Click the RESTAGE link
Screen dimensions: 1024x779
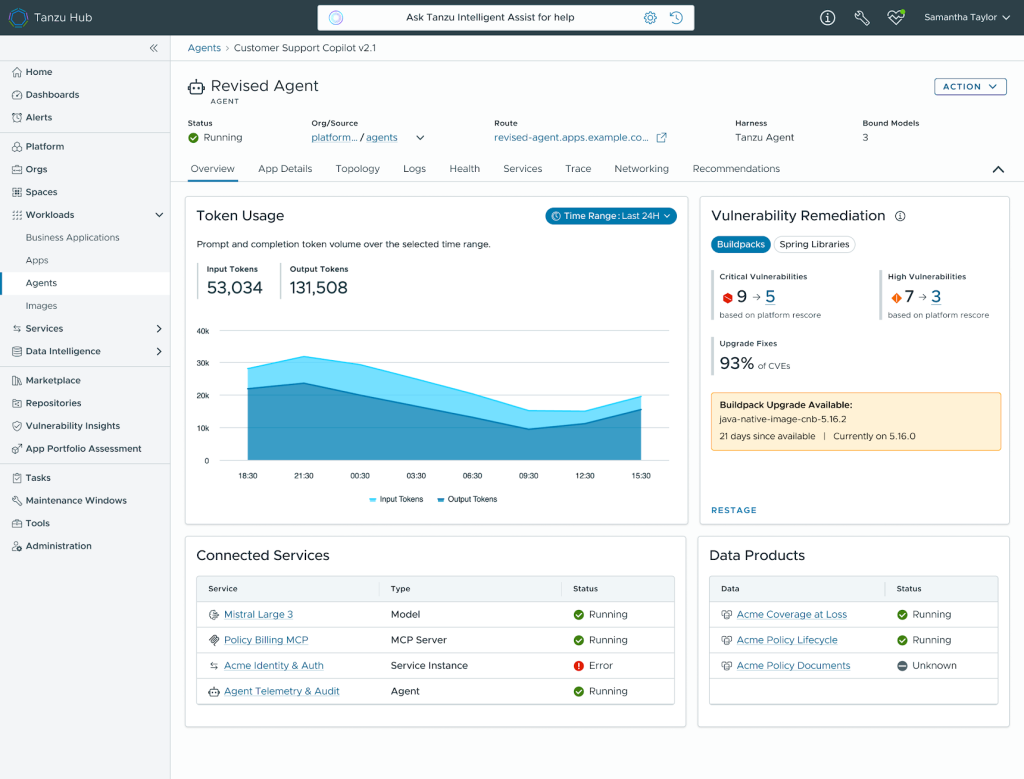click(x=733, y=510)
